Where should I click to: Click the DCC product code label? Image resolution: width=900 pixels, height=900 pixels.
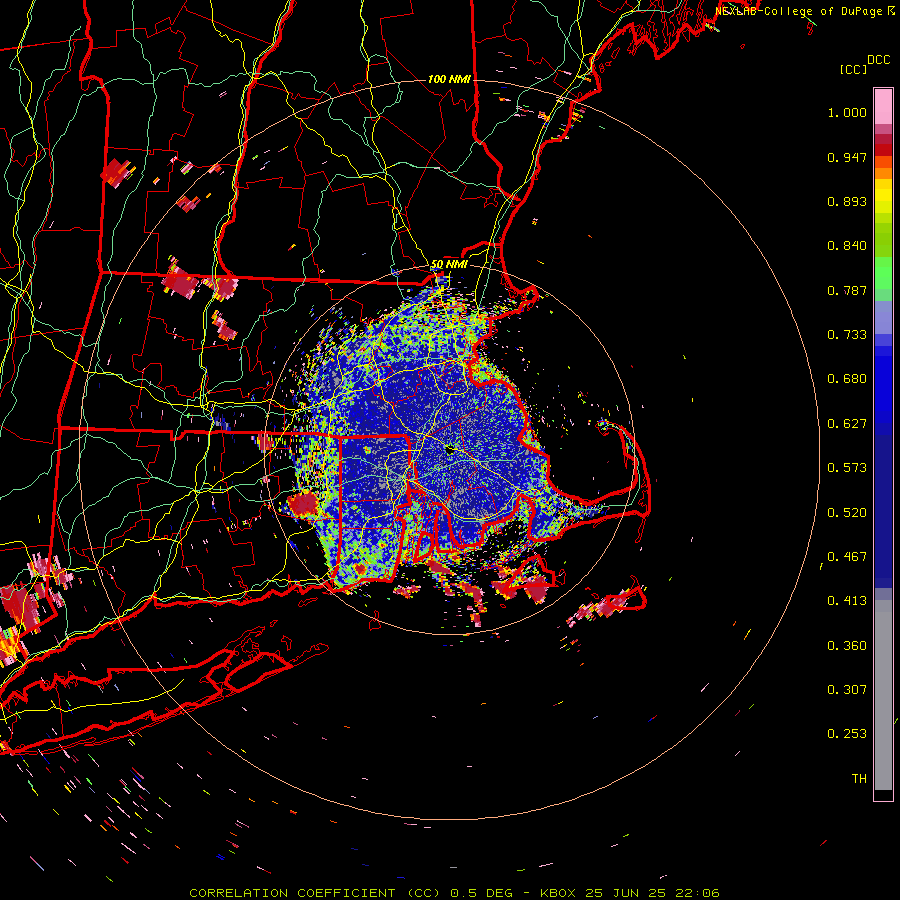point(878,60)
